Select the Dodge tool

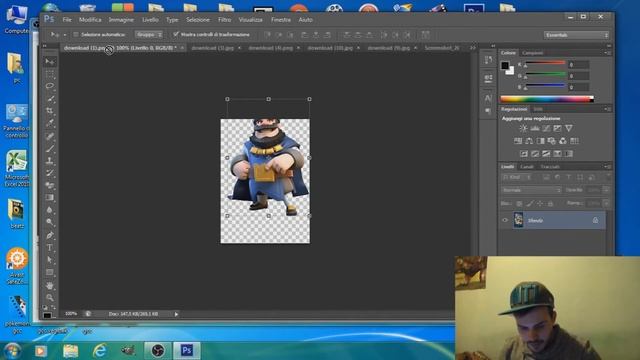point(50,222)
